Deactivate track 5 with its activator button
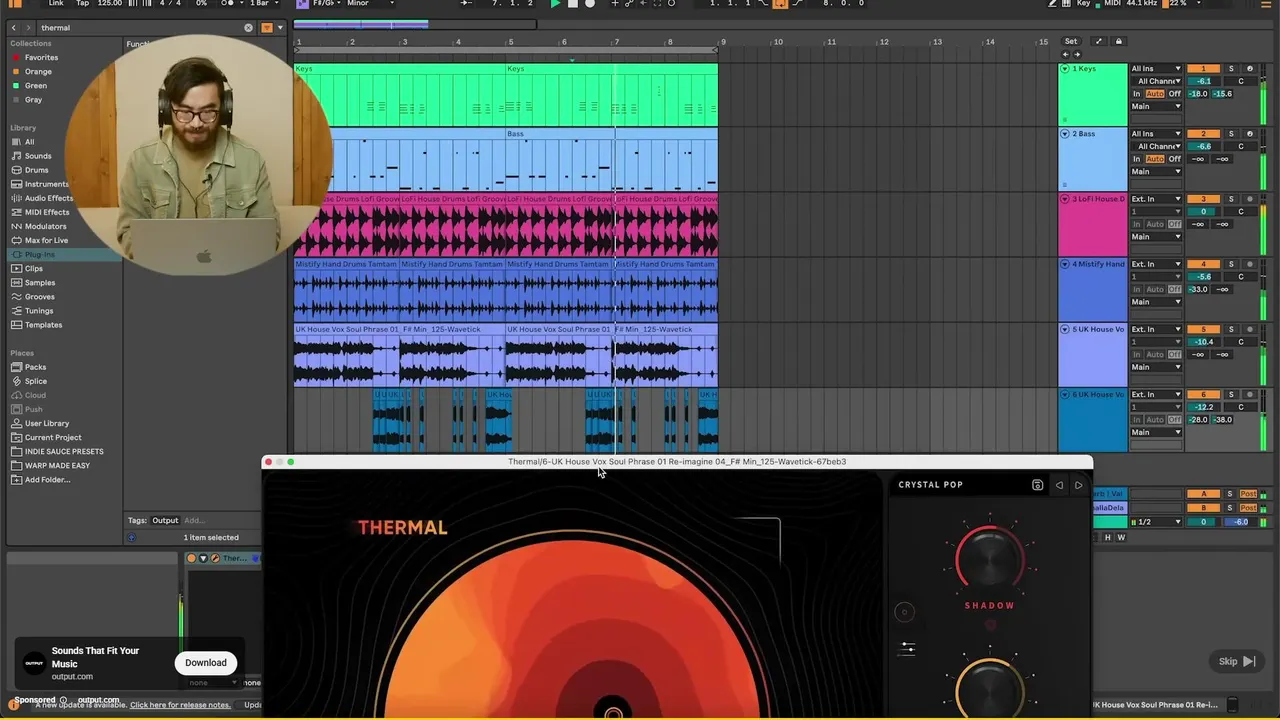 (1203, 329)
